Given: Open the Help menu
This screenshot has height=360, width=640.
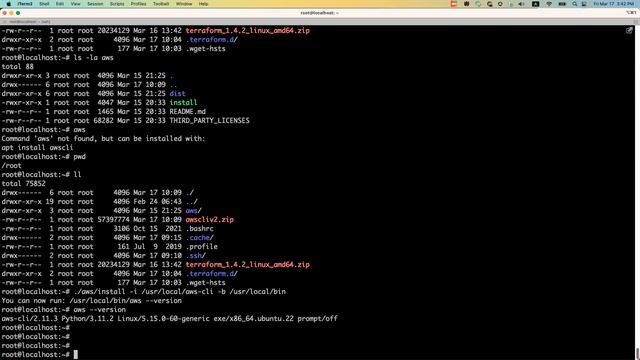Looking at the screenshot, I should [203, 4].
